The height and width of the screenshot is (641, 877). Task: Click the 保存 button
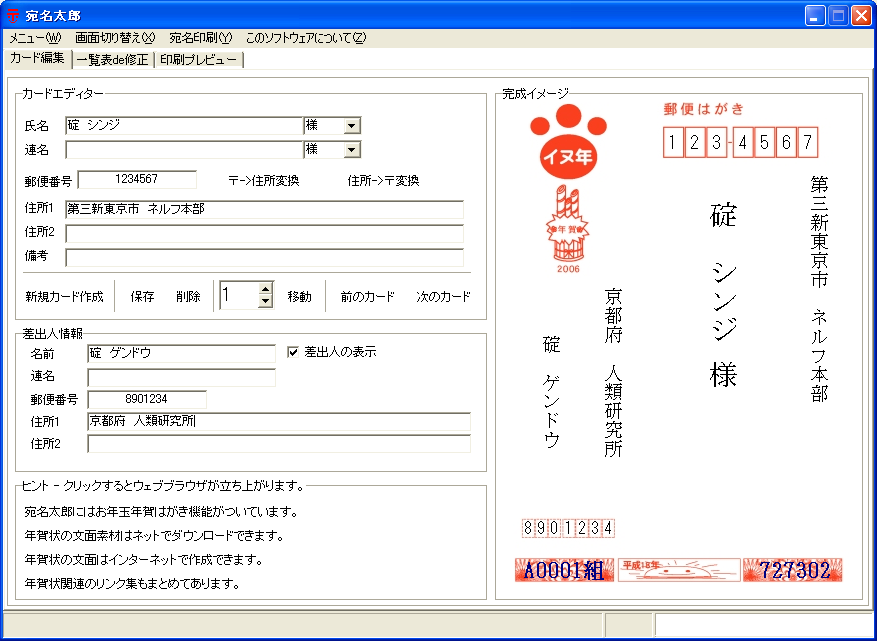[142, 296]
